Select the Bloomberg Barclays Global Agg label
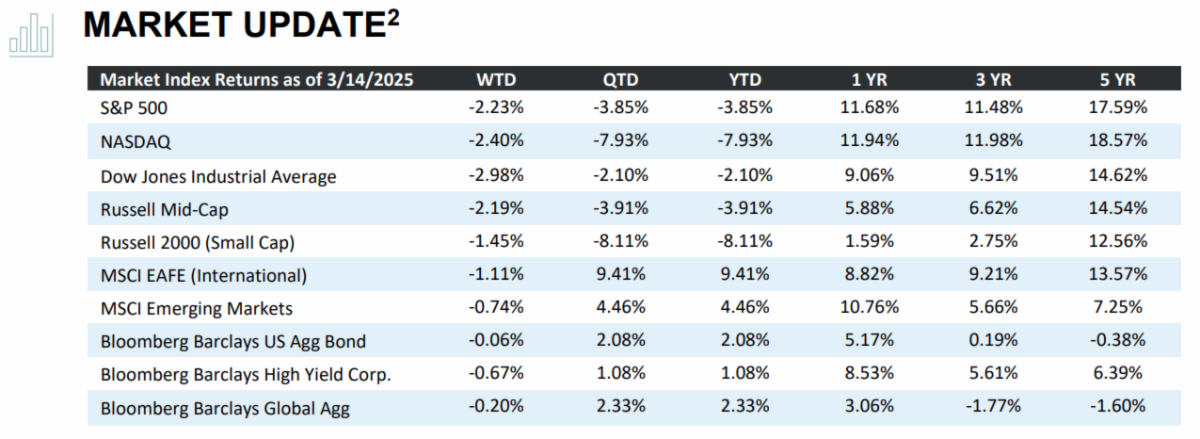Image resolution: width=1200 pixels, height=439 pixels. click(x=225, y=408)
